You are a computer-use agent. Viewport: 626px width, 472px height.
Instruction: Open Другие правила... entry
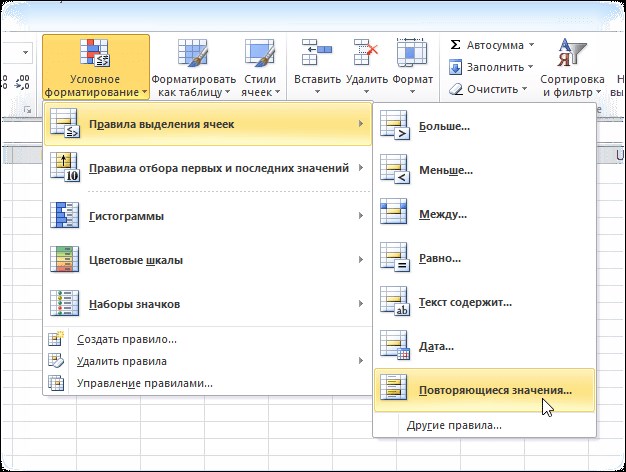pos(484,426)
